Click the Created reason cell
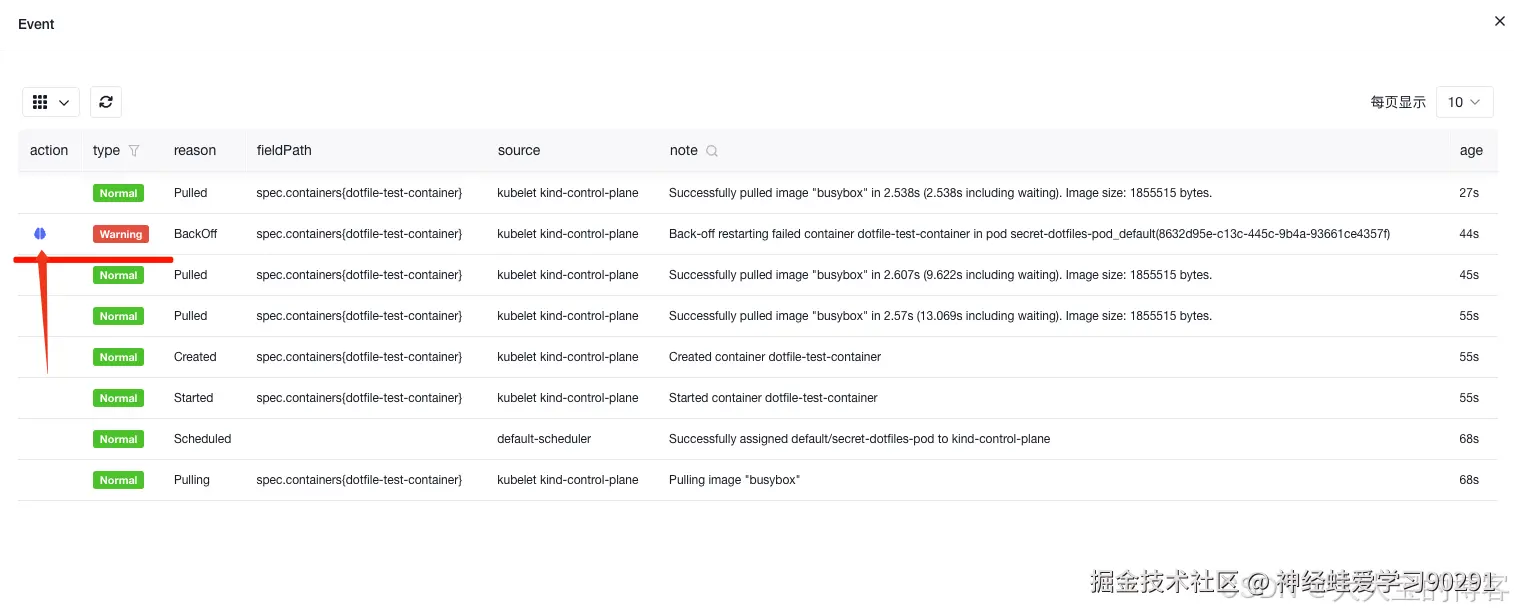This screenshot has height=614, width=1514. click(x=195, y=357)
